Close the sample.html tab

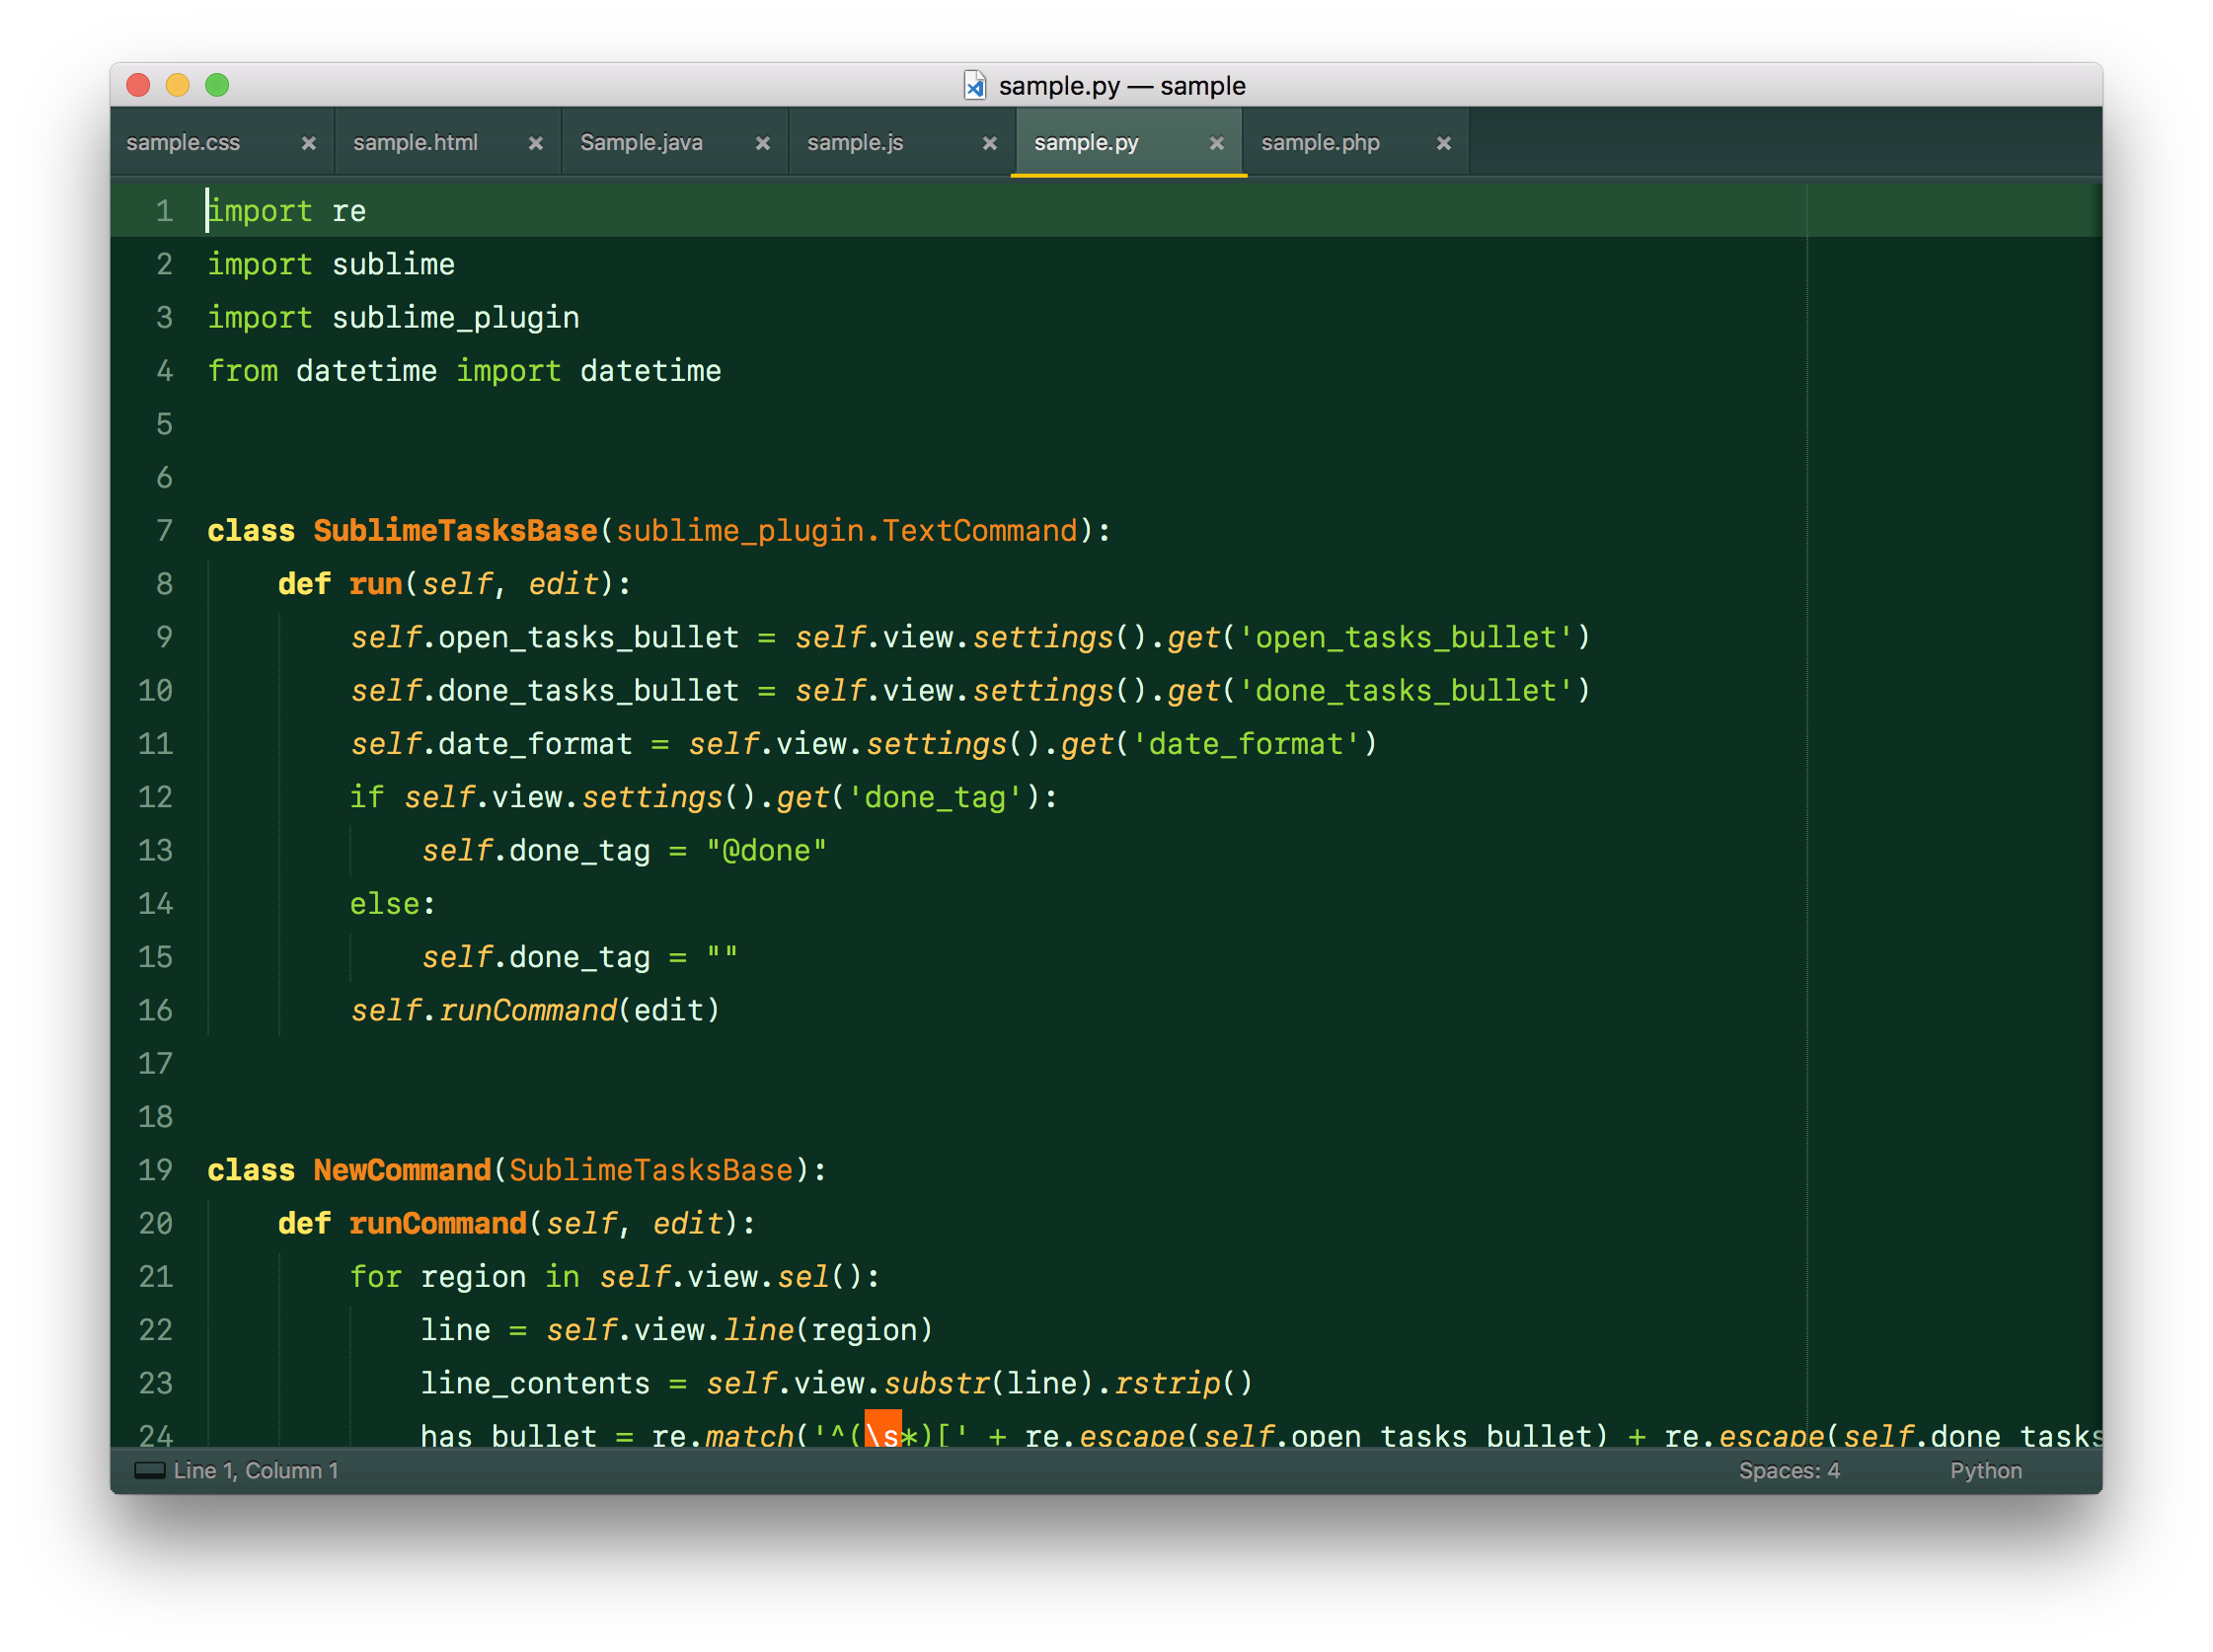(536, 144)
